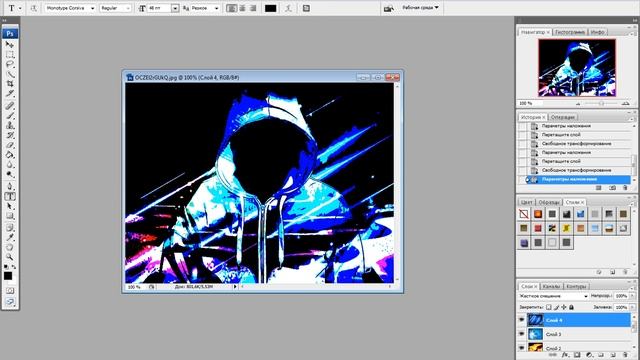
Task: Switch to the Цвет tab
Action: (527, 202)
